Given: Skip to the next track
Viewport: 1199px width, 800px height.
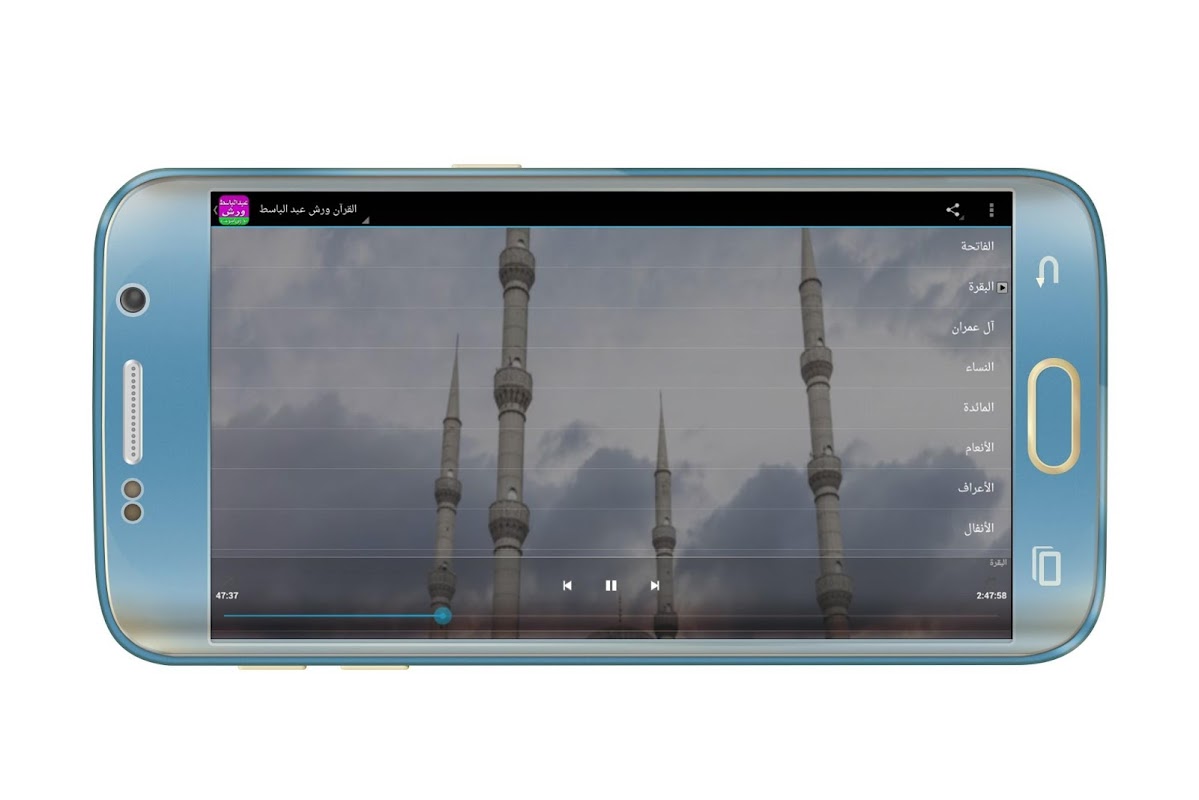Looking at the screenshot, I should point(655,585).
